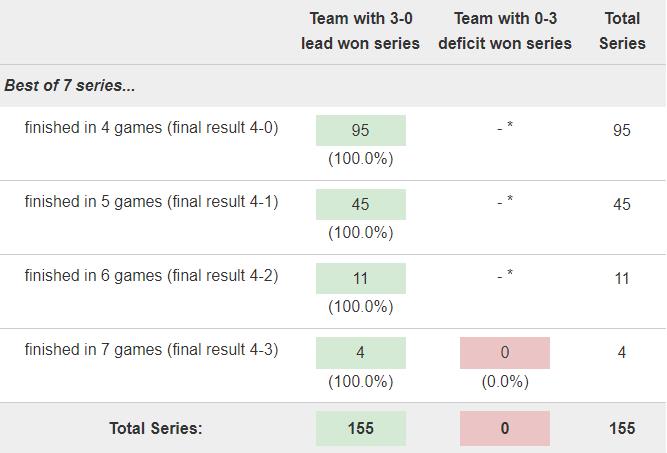Click the green 45 cell for 4-1 results
The width and height of the screenshot is (667, 453).
pyautogui.click(x=361, y=204)
